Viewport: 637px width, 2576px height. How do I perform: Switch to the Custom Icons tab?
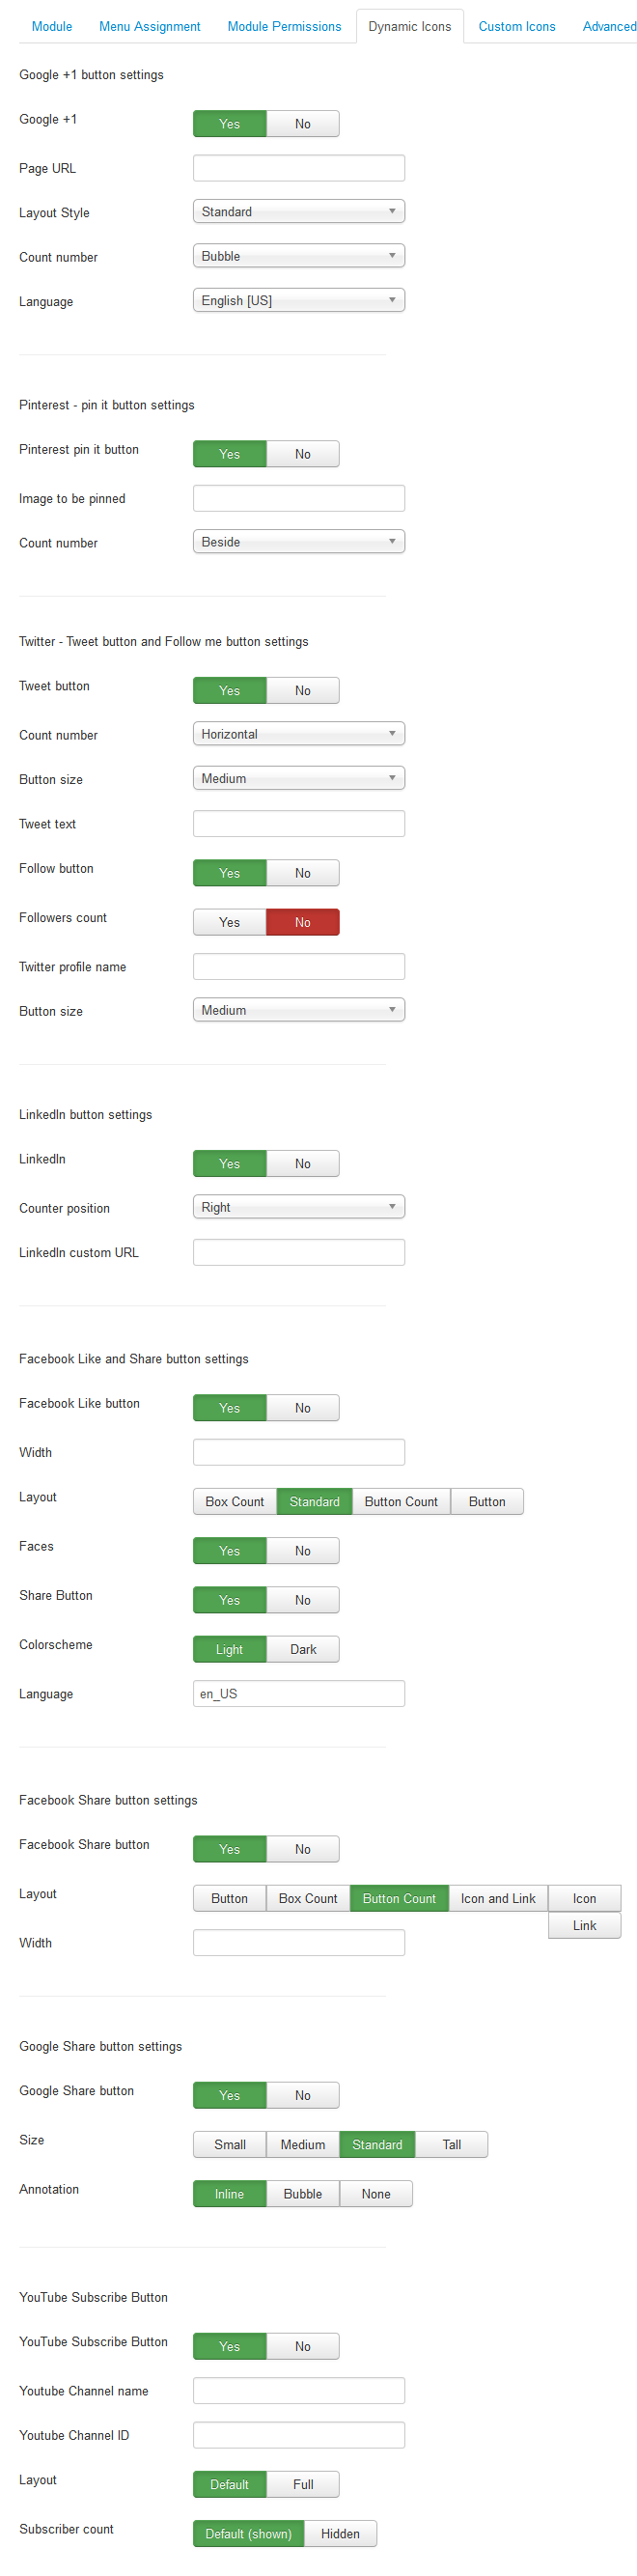click(516, 27)
